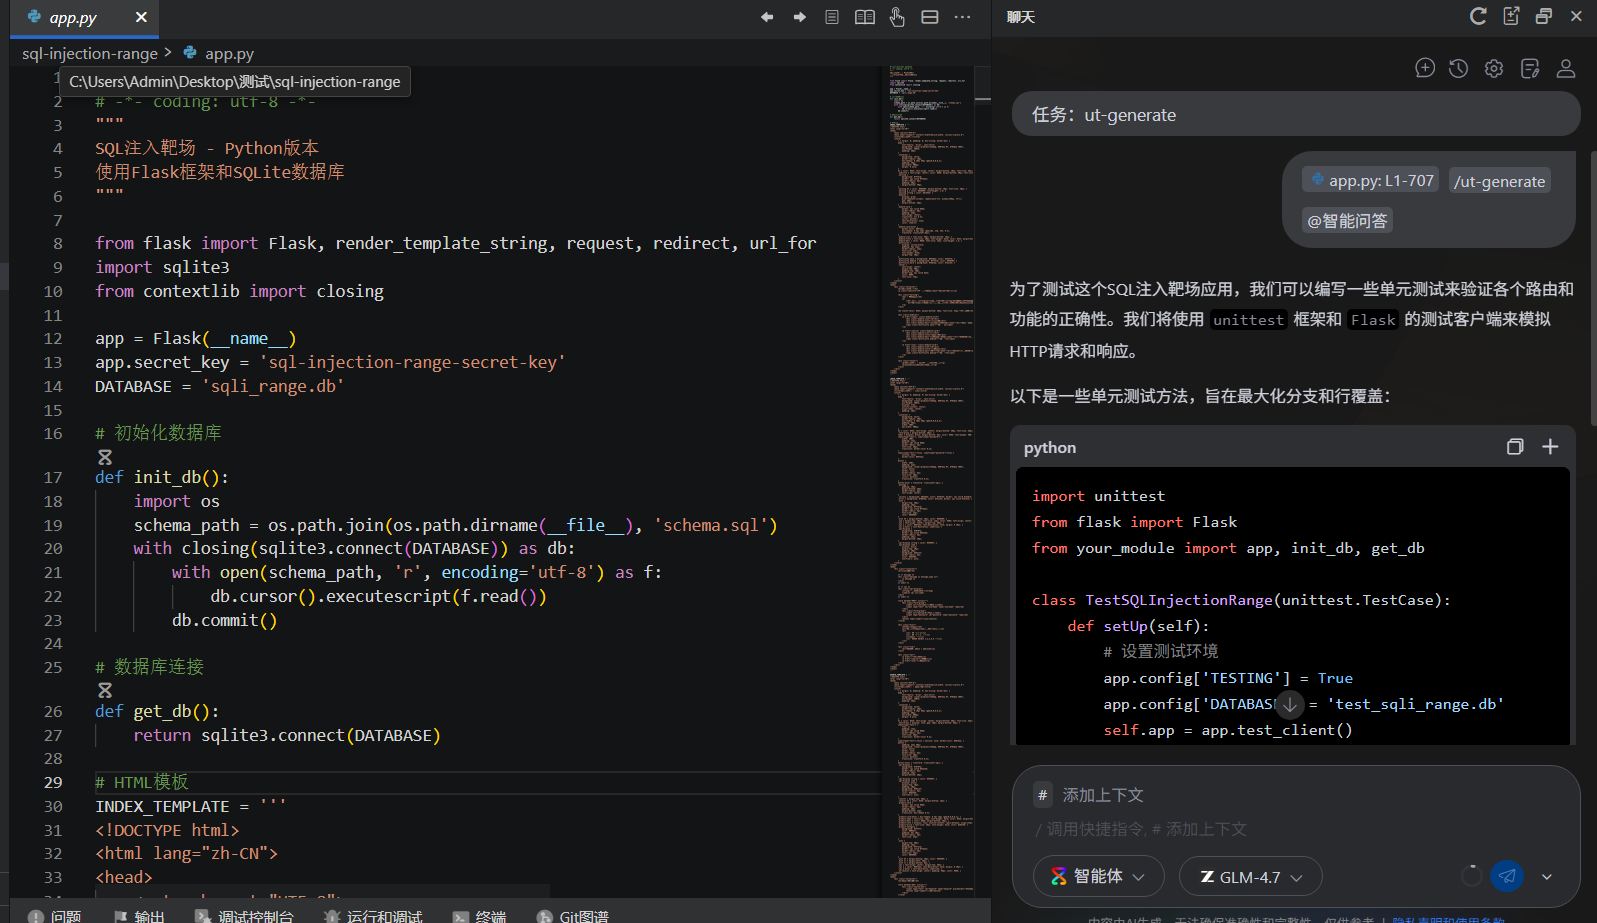Open the 问题 problems tab
The width and height of the screenshot is (1597, 923).
pyautogui.click(x=55, y=916)
